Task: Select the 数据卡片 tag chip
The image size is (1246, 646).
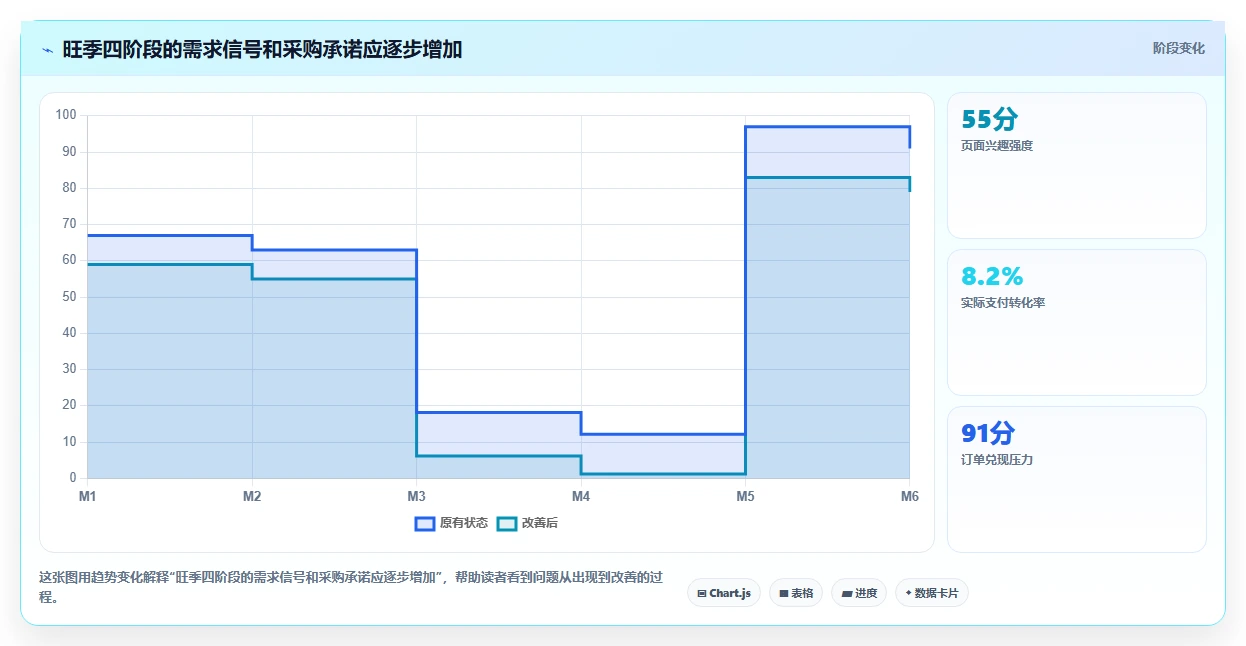Action: pyautogui.click(x=932, y=593)
